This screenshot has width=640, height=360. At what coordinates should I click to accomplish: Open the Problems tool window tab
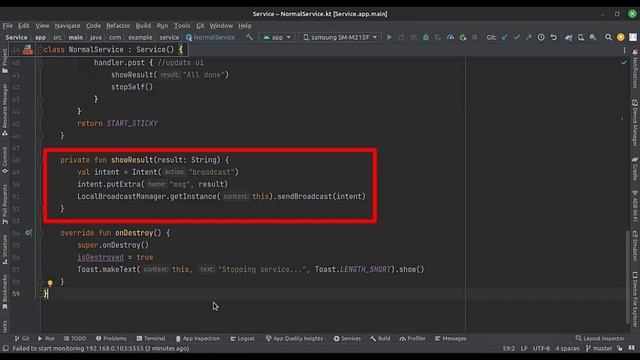[x=111, y=338]
